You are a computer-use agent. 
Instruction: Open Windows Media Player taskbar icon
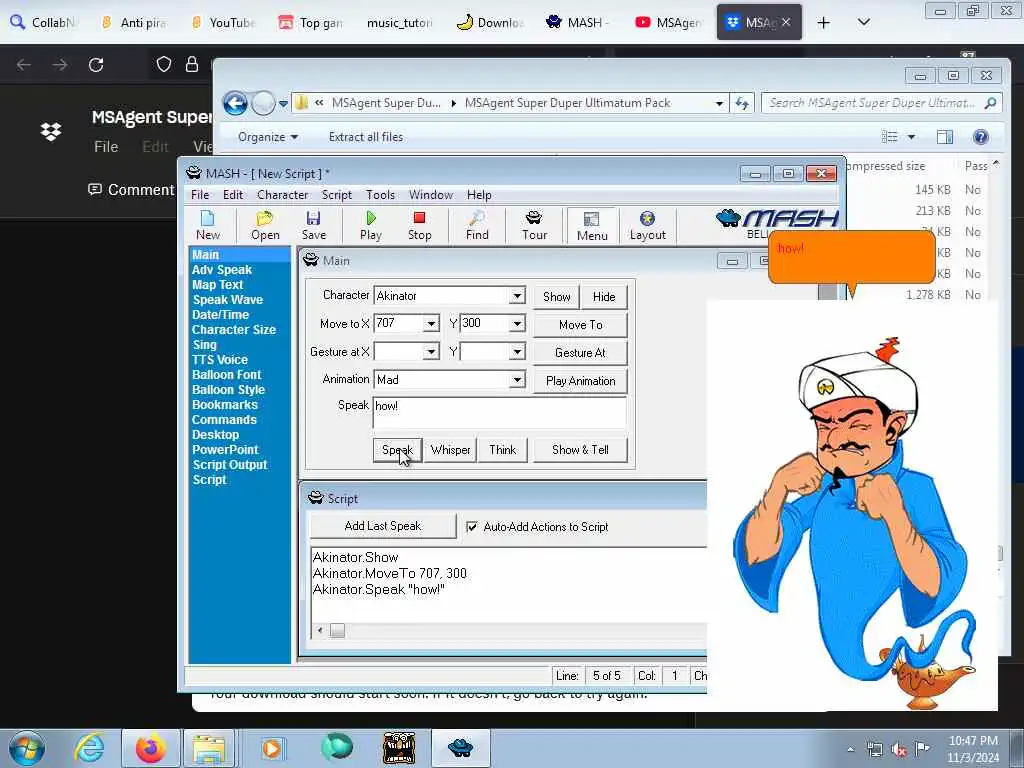pos(272,748)
